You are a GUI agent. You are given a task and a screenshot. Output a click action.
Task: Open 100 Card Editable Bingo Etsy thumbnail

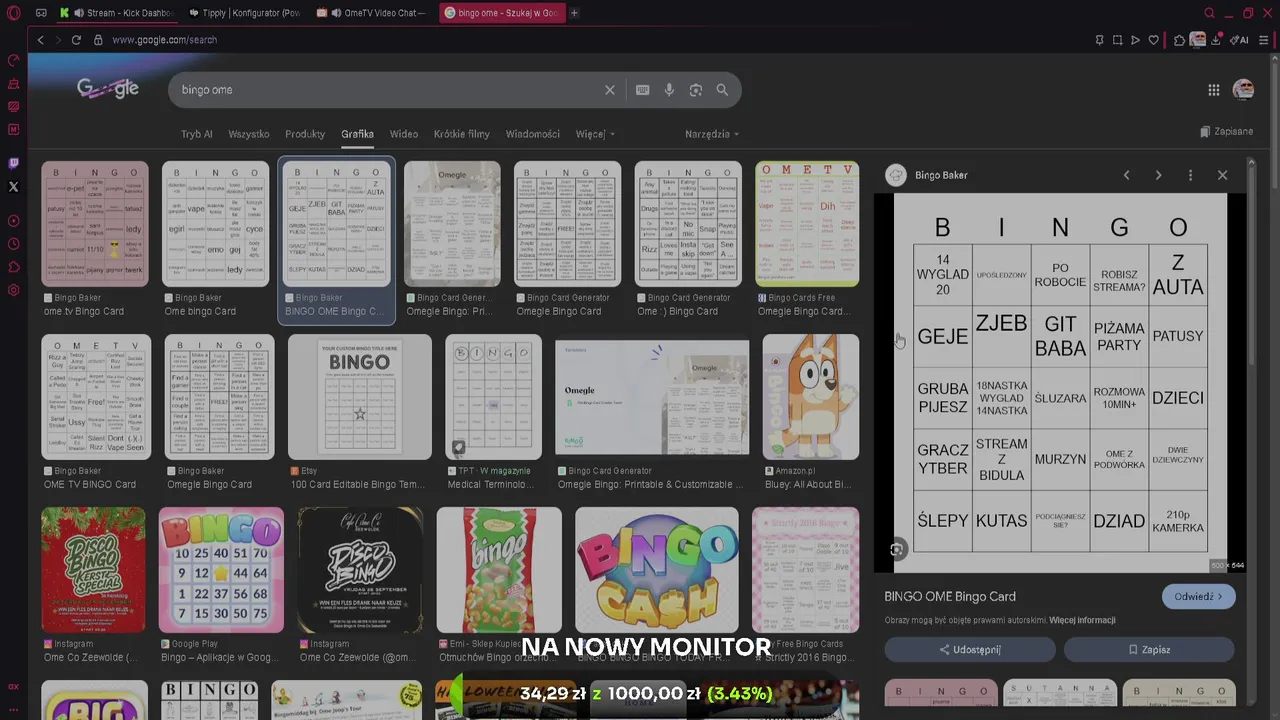point(360,397)
